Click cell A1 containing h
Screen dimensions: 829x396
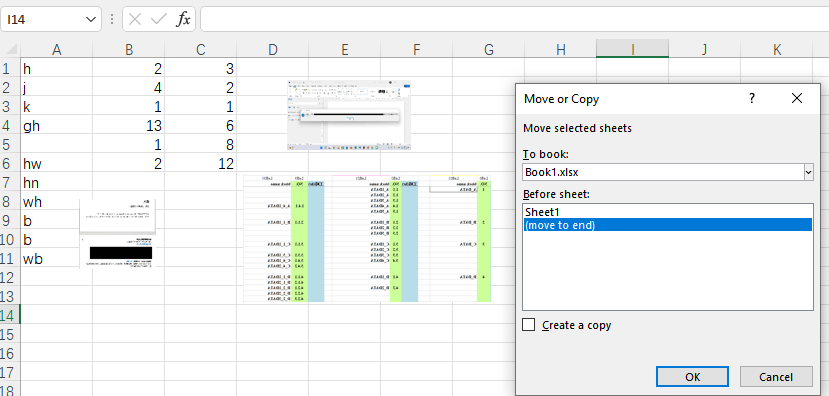click(x=57, y=69)
